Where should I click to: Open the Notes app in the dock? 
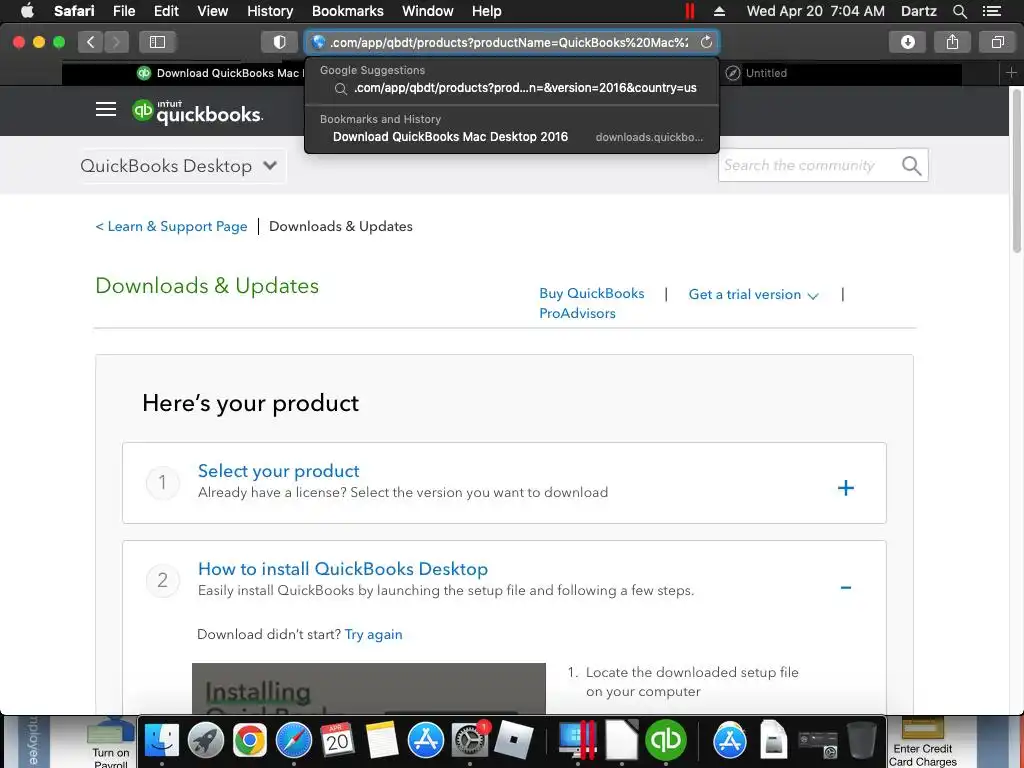point(382,741)
